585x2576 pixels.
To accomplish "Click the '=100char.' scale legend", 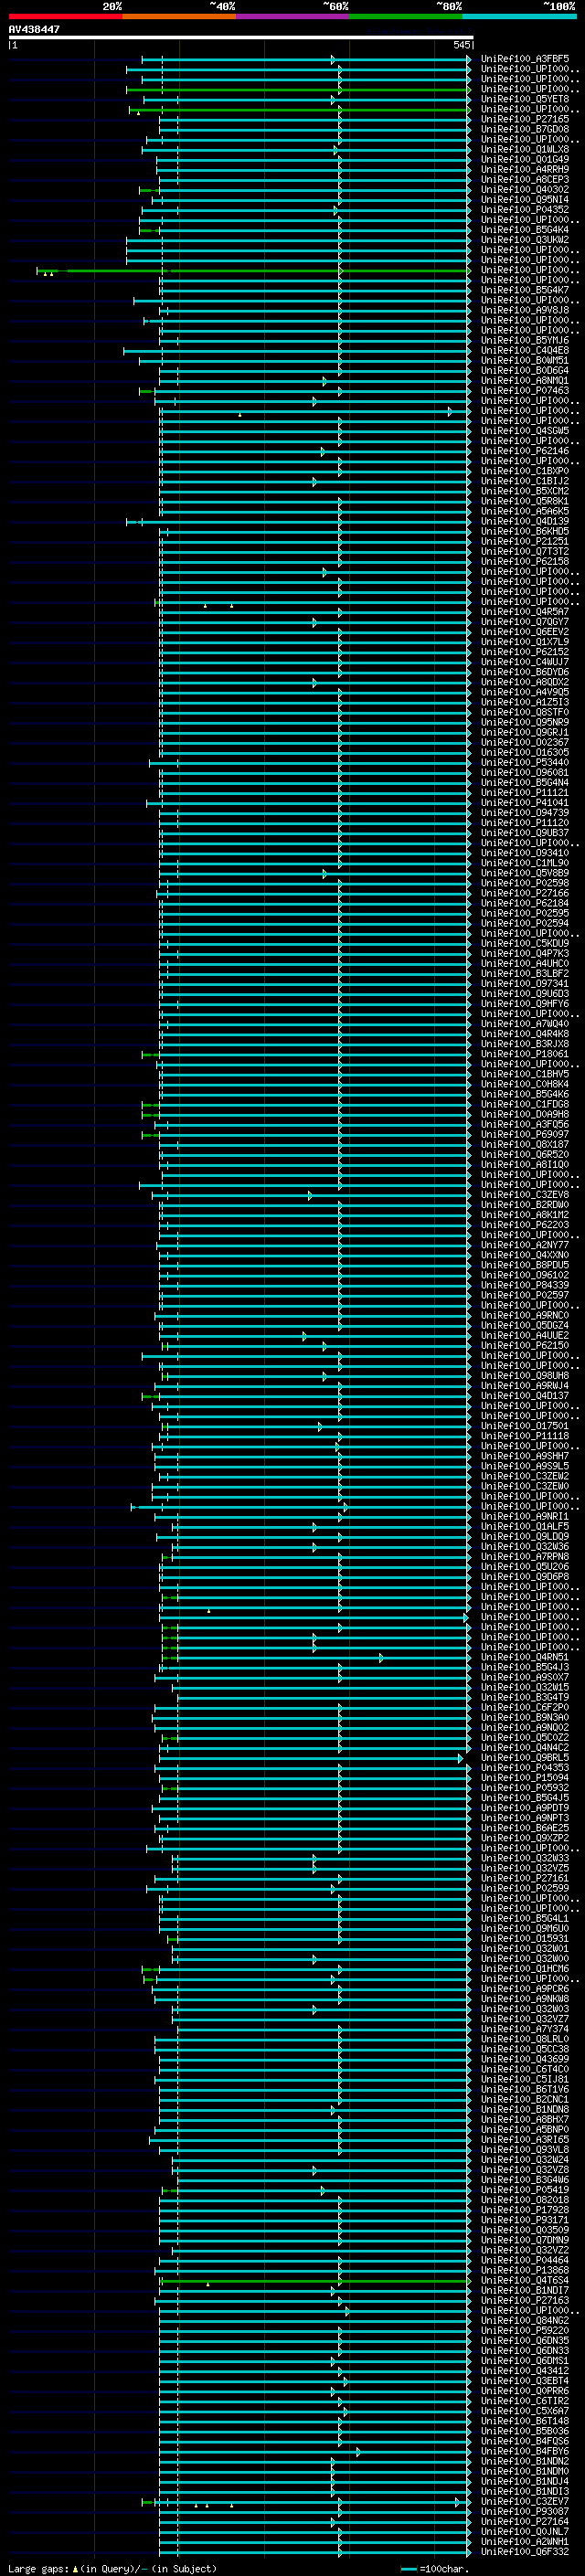I will [435, 2569].
